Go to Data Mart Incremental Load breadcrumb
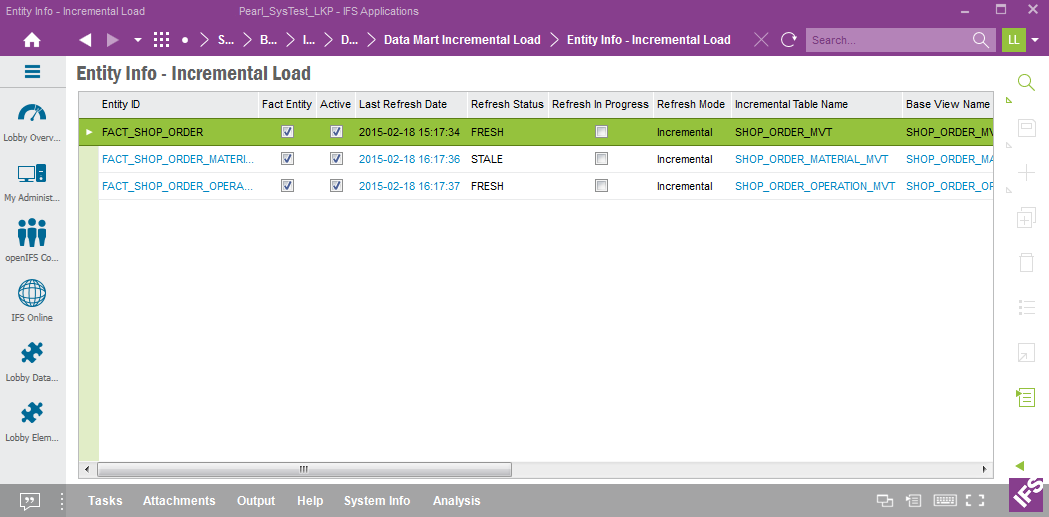Screen dimensions: 1049x517 (462, 40)
